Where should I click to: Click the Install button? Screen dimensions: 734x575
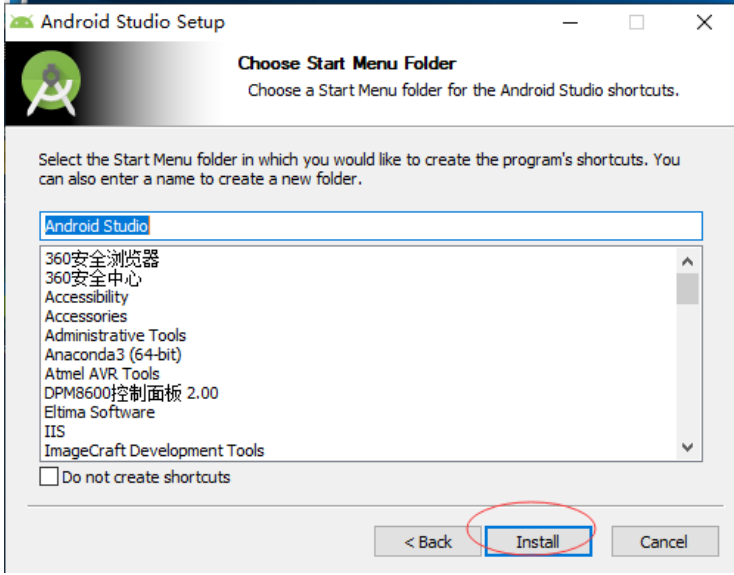[538, 541]
